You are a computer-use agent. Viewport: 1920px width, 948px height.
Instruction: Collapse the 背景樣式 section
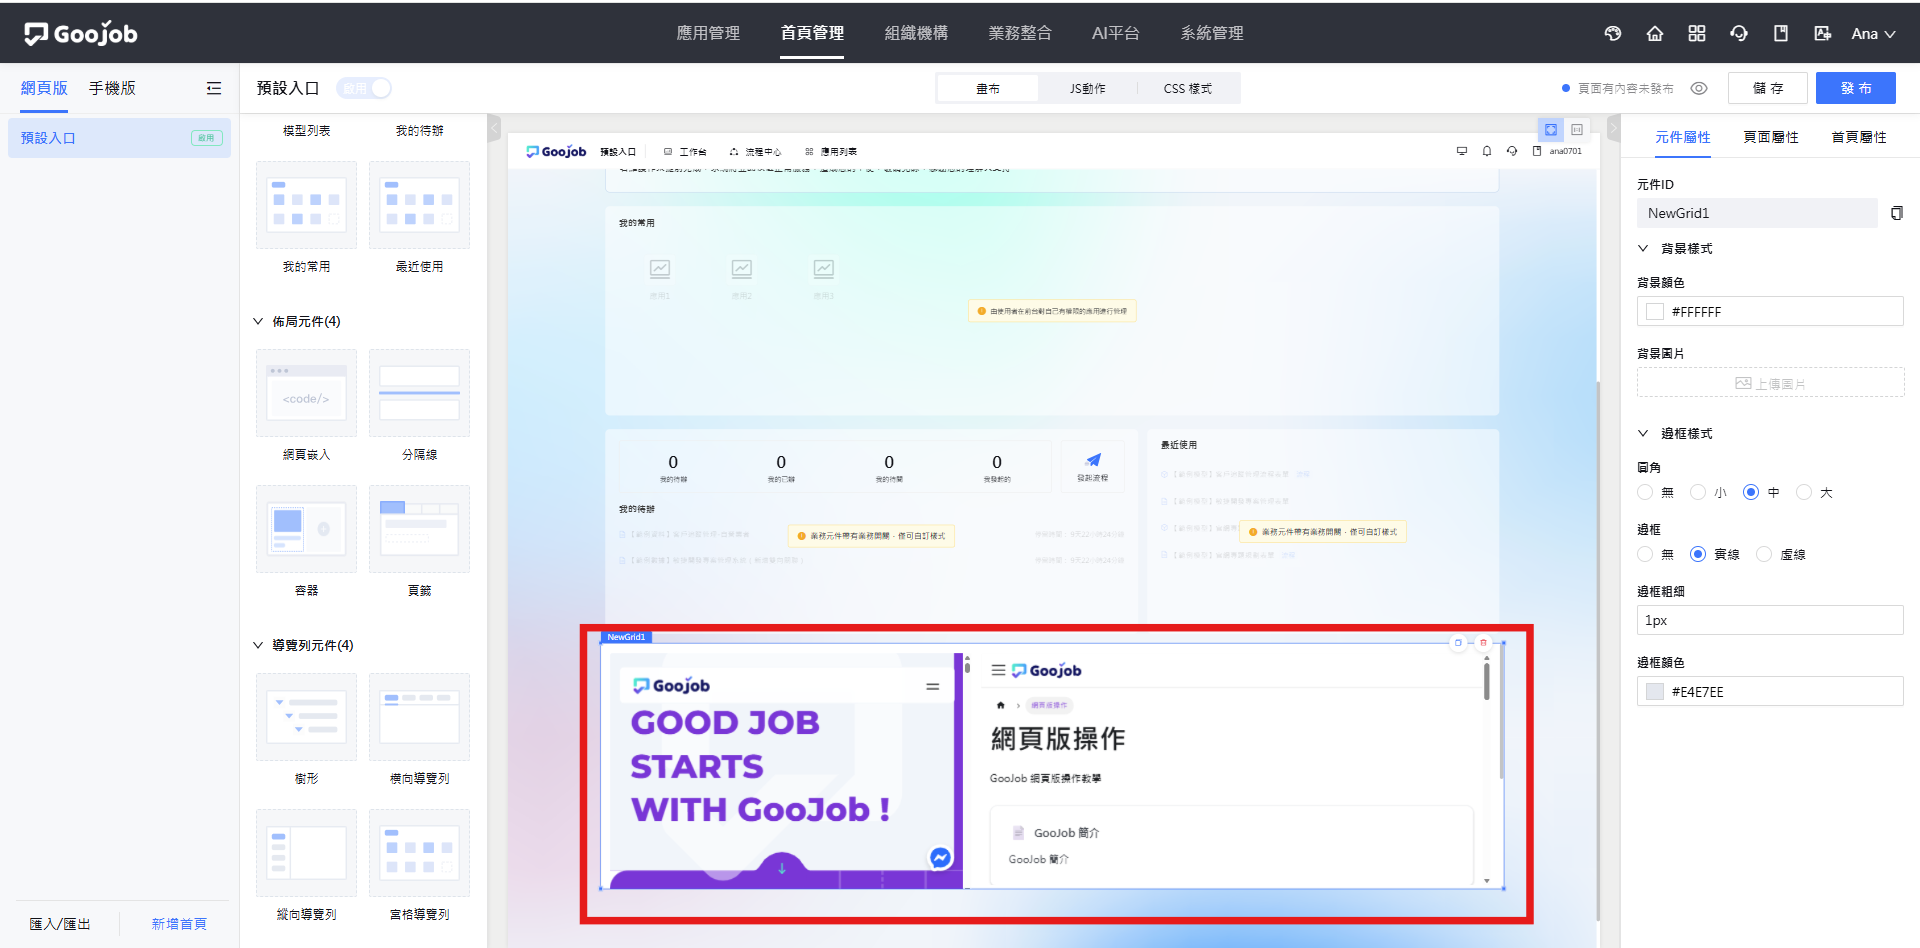(1643, 248)
